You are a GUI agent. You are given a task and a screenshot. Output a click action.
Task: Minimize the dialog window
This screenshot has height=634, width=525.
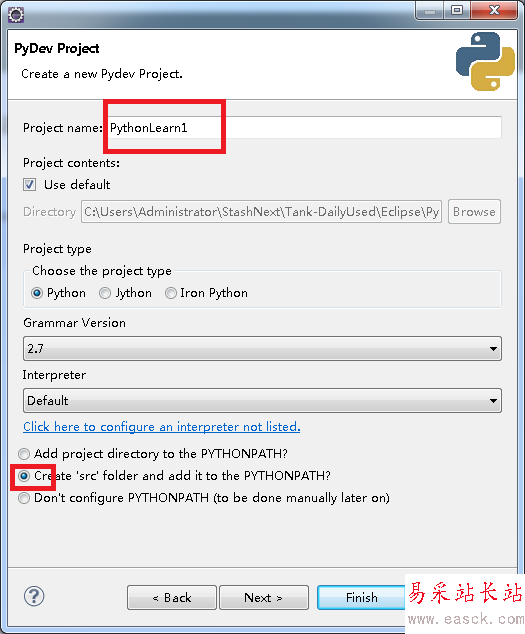(430, 11)
